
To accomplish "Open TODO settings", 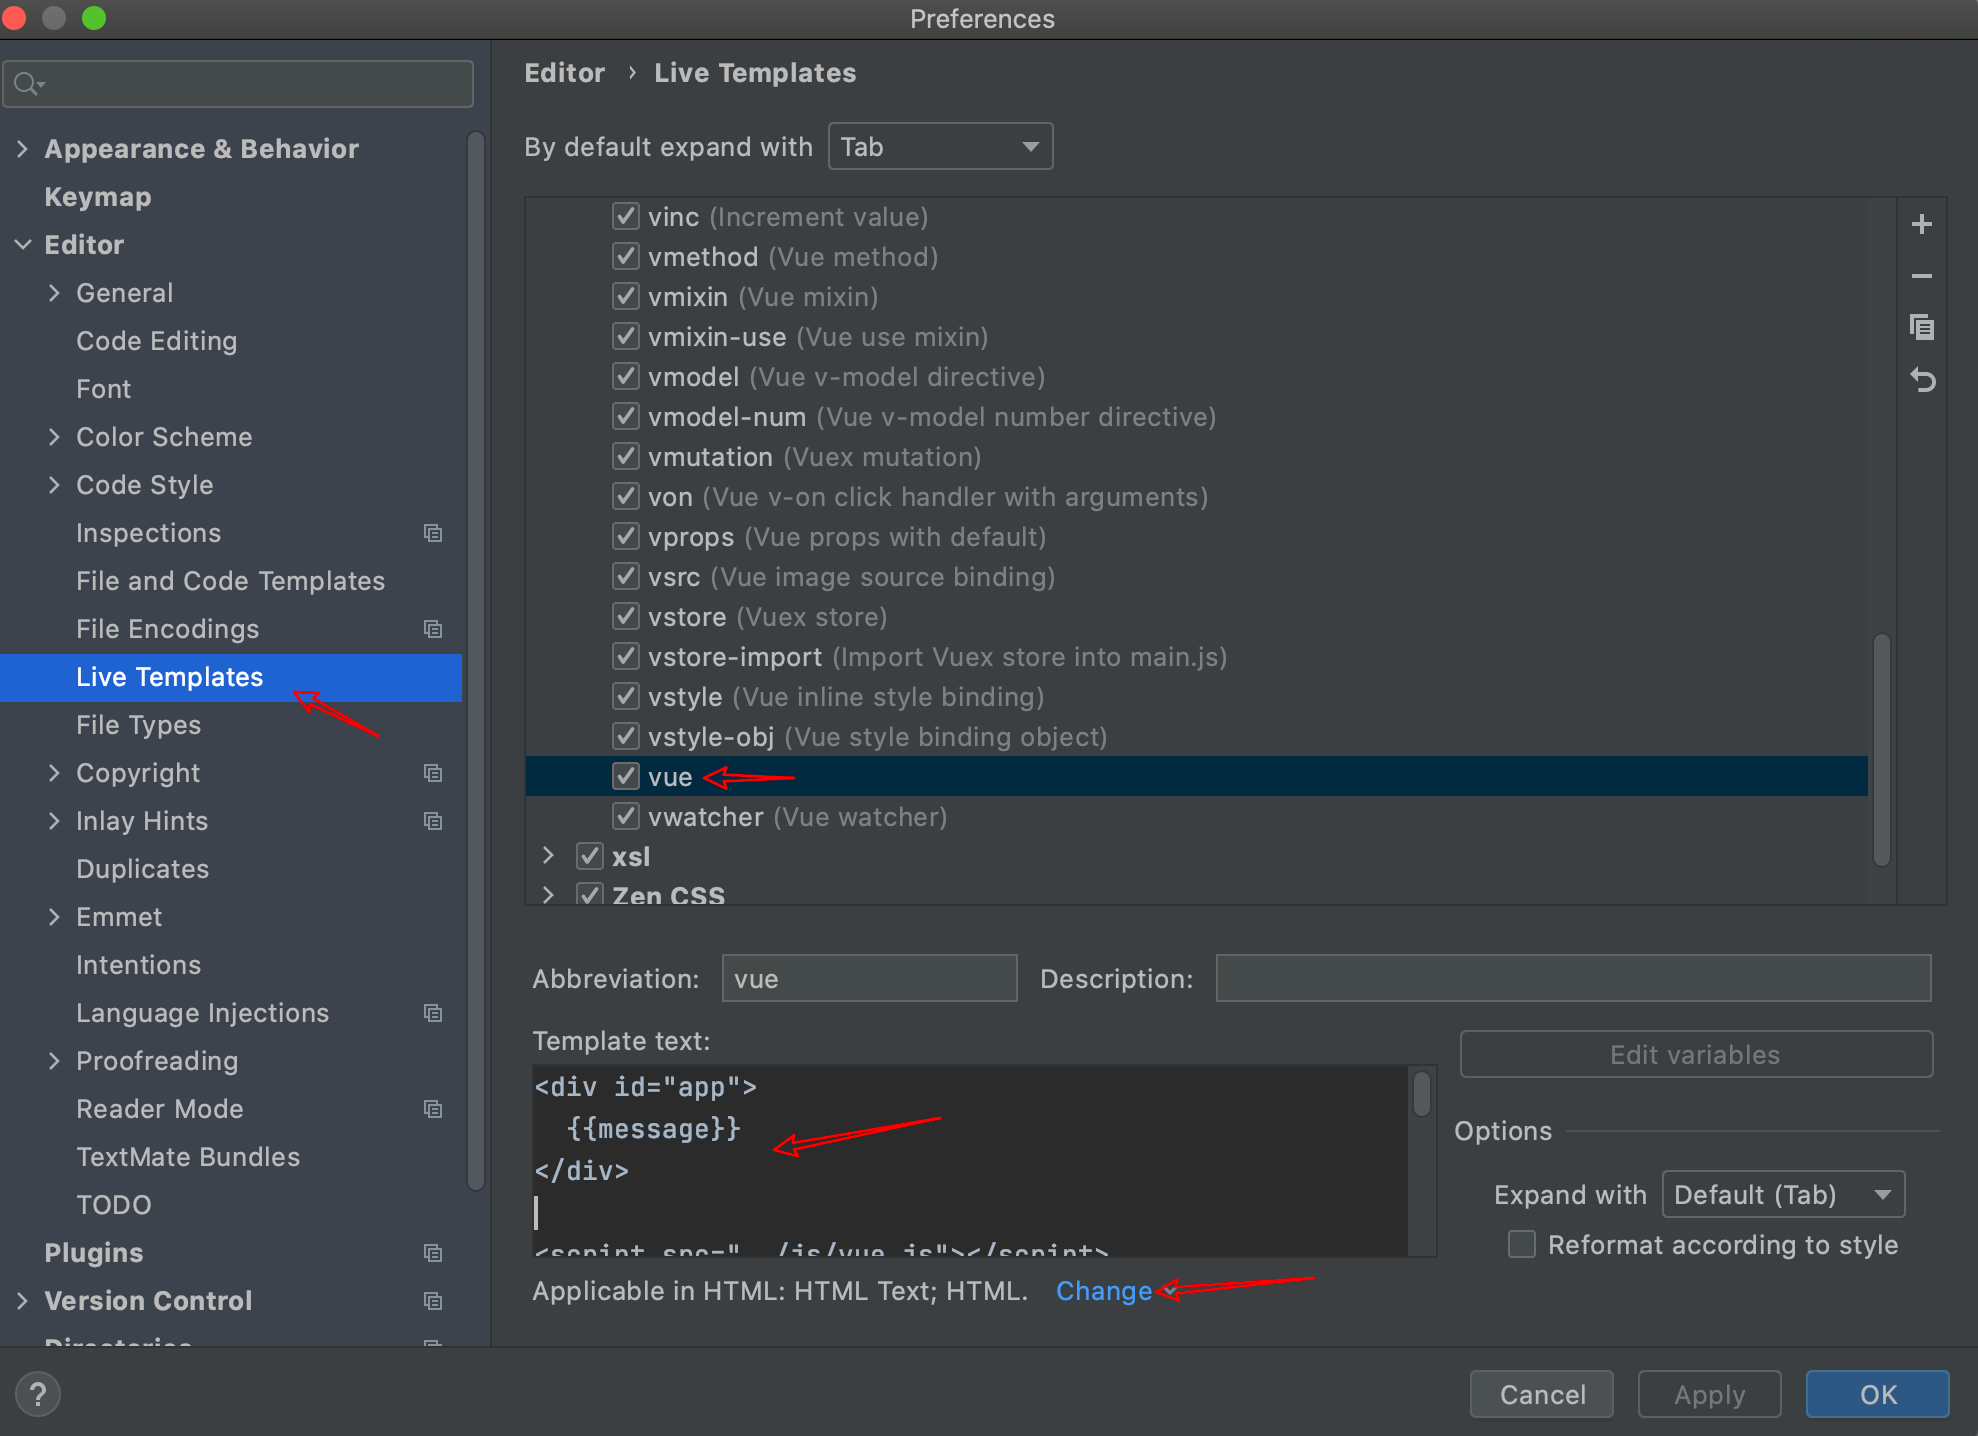I will (x=114, y=1205).
